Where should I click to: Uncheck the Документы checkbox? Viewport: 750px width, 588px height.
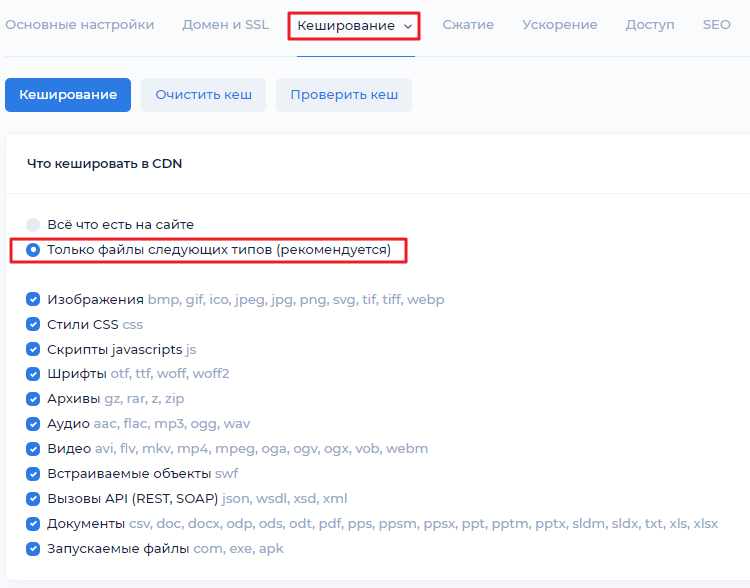33,523
